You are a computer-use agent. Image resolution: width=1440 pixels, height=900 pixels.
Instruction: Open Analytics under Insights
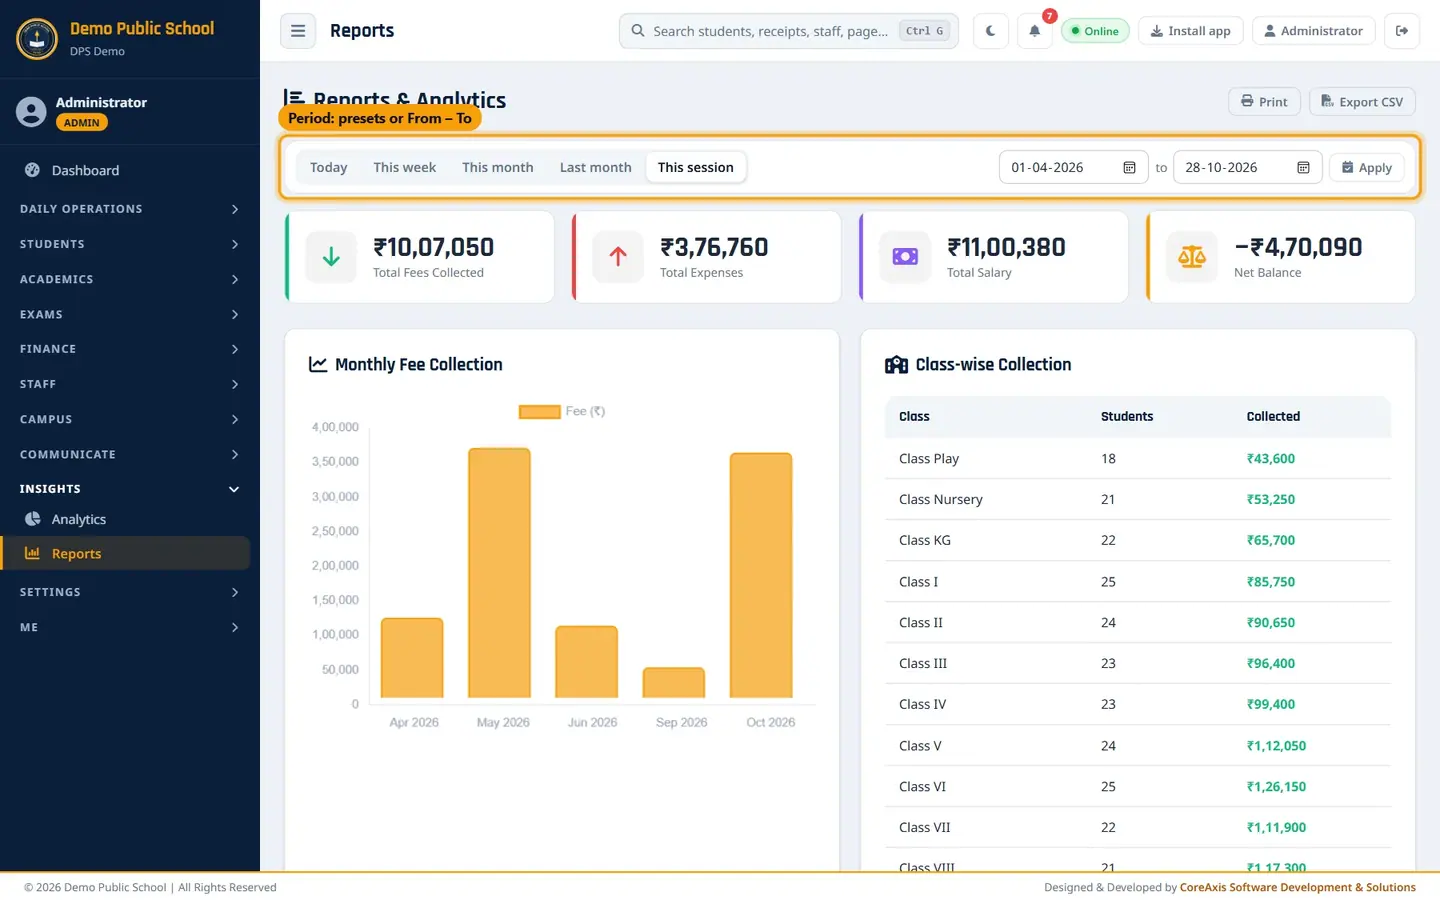pos(125,519)
